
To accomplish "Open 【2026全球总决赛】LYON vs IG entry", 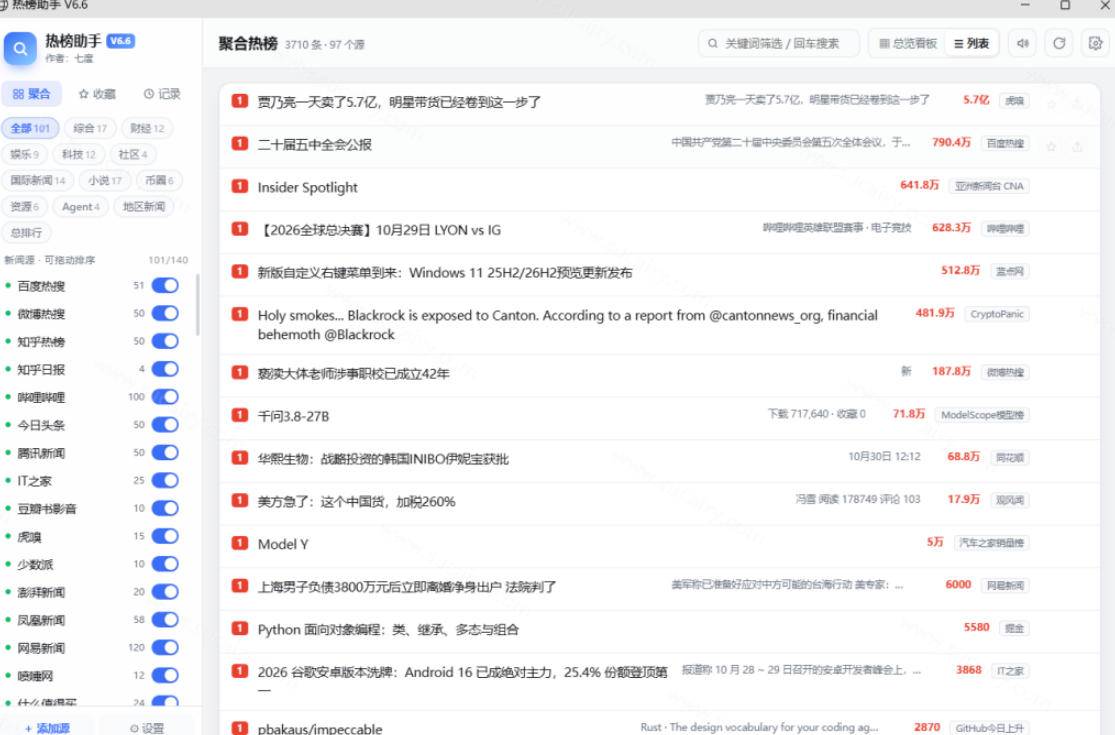I will (379, 230).
